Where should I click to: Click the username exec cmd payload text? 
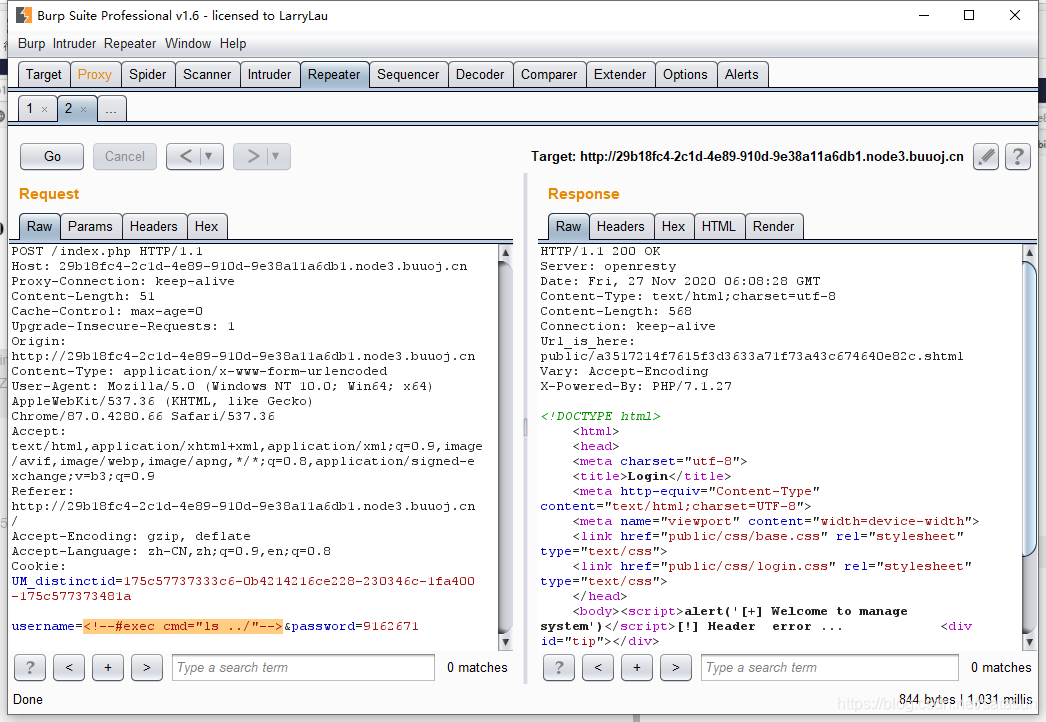click(183, 627)
